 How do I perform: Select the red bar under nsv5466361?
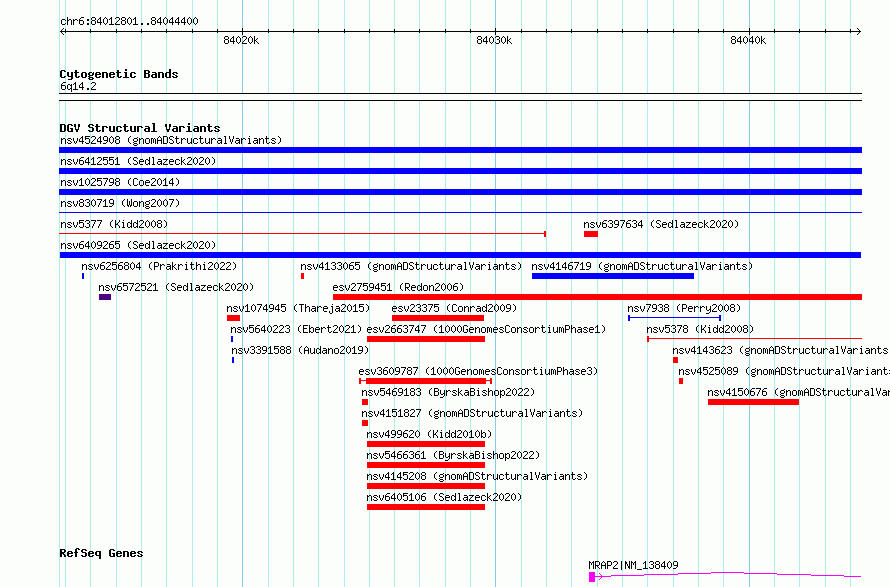[426, 465]
